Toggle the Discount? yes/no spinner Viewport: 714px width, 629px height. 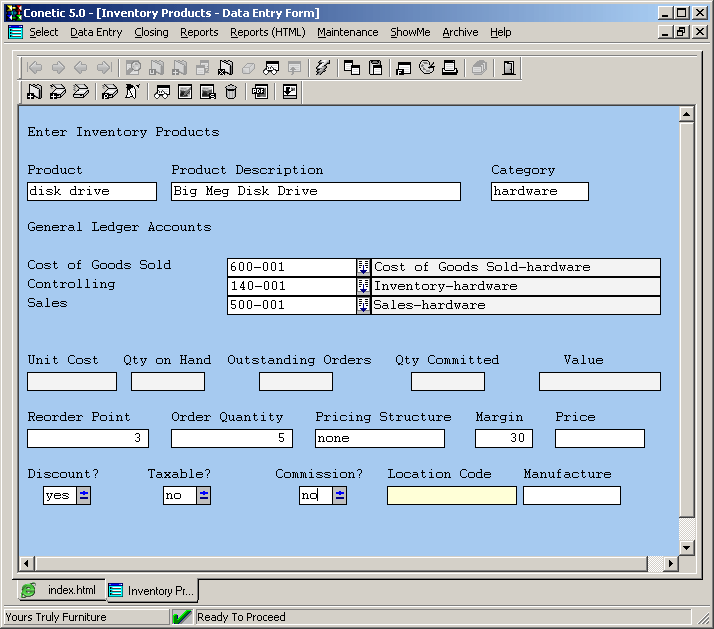coord(84,495)
